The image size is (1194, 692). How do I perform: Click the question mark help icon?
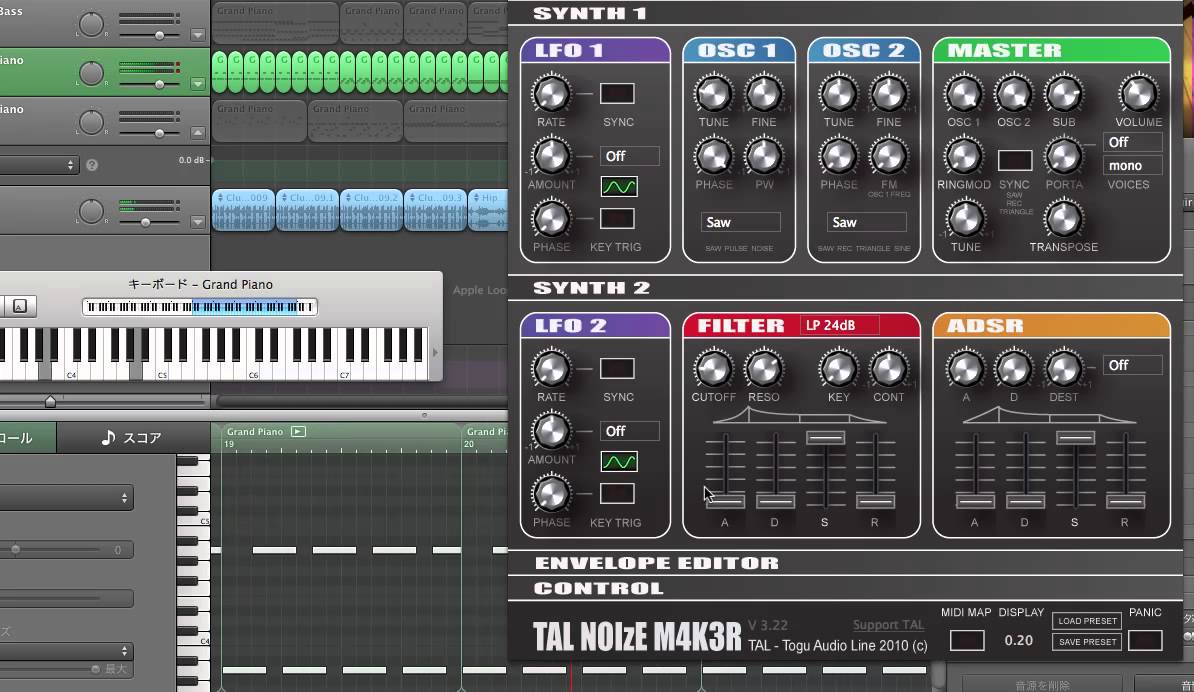click(x=92, y=165)
